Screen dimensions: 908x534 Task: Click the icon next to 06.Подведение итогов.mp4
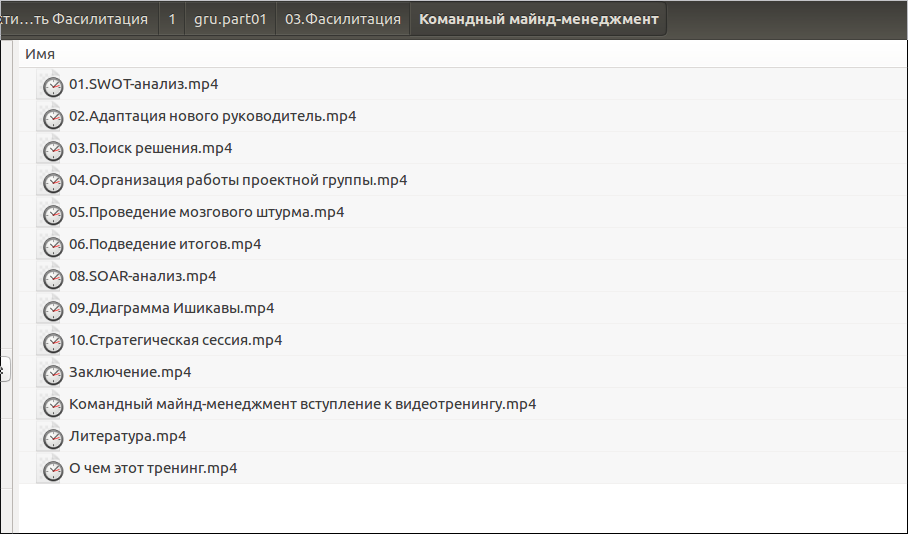point(52,245)
